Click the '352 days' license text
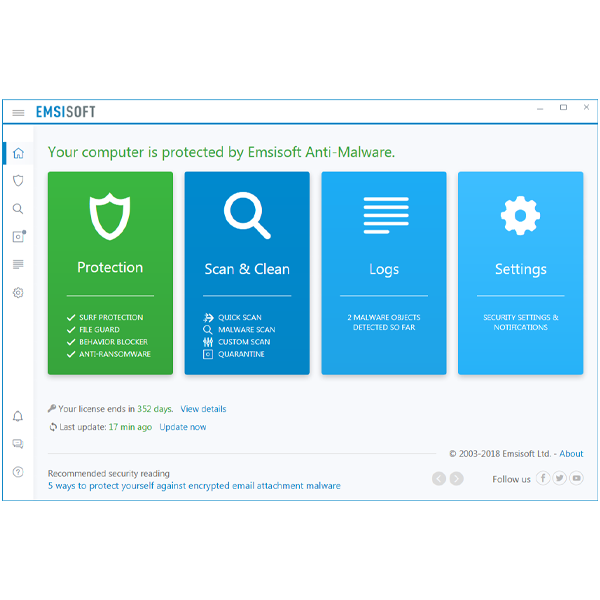Image resolution: width=600 pixels, height=600 pixels. [155, 409]
